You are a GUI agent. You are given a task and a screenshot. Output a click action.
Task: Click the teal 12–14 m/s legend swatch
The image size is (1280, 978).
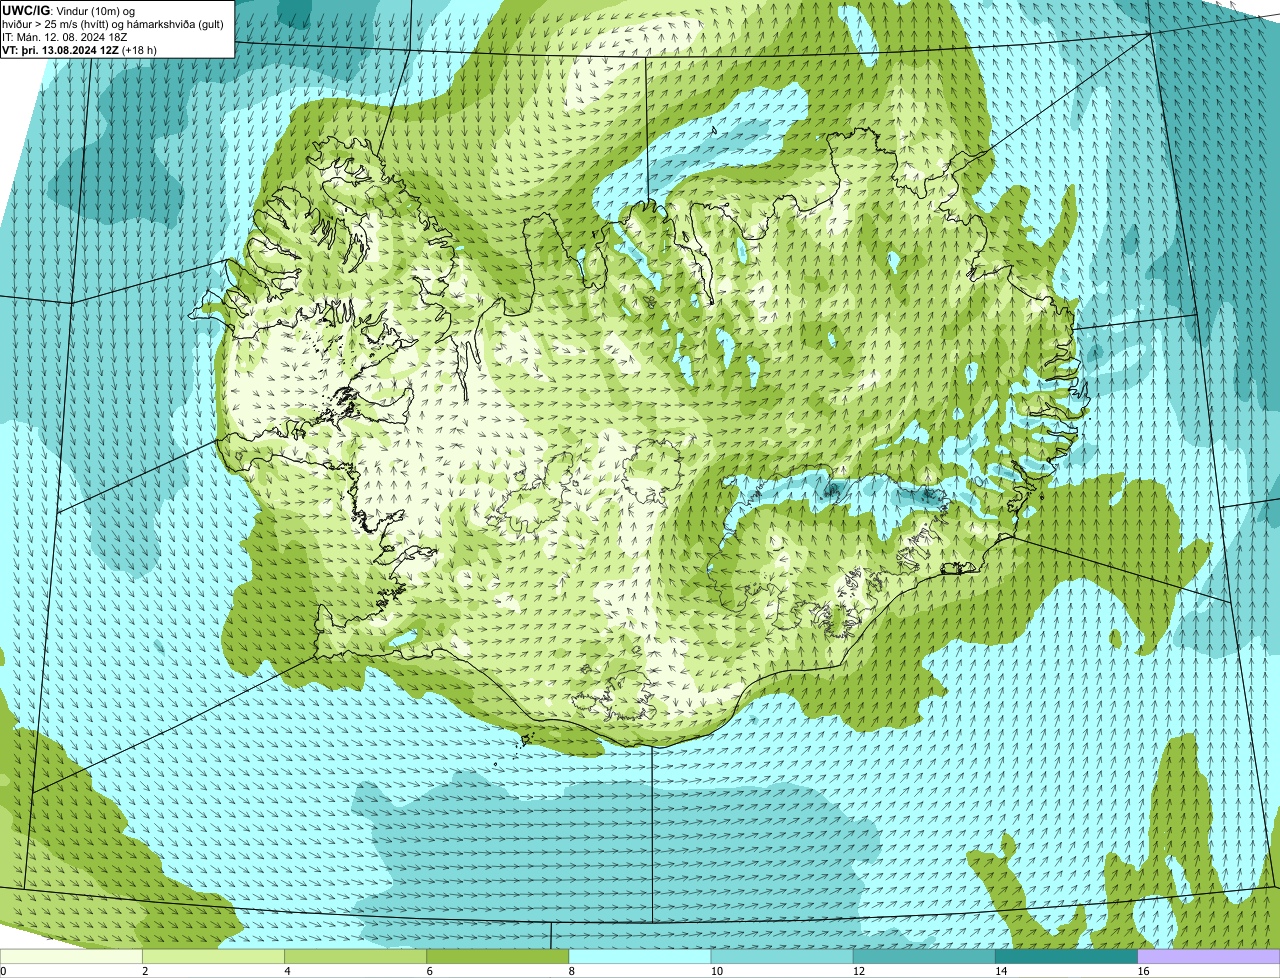tap(924, 956)
